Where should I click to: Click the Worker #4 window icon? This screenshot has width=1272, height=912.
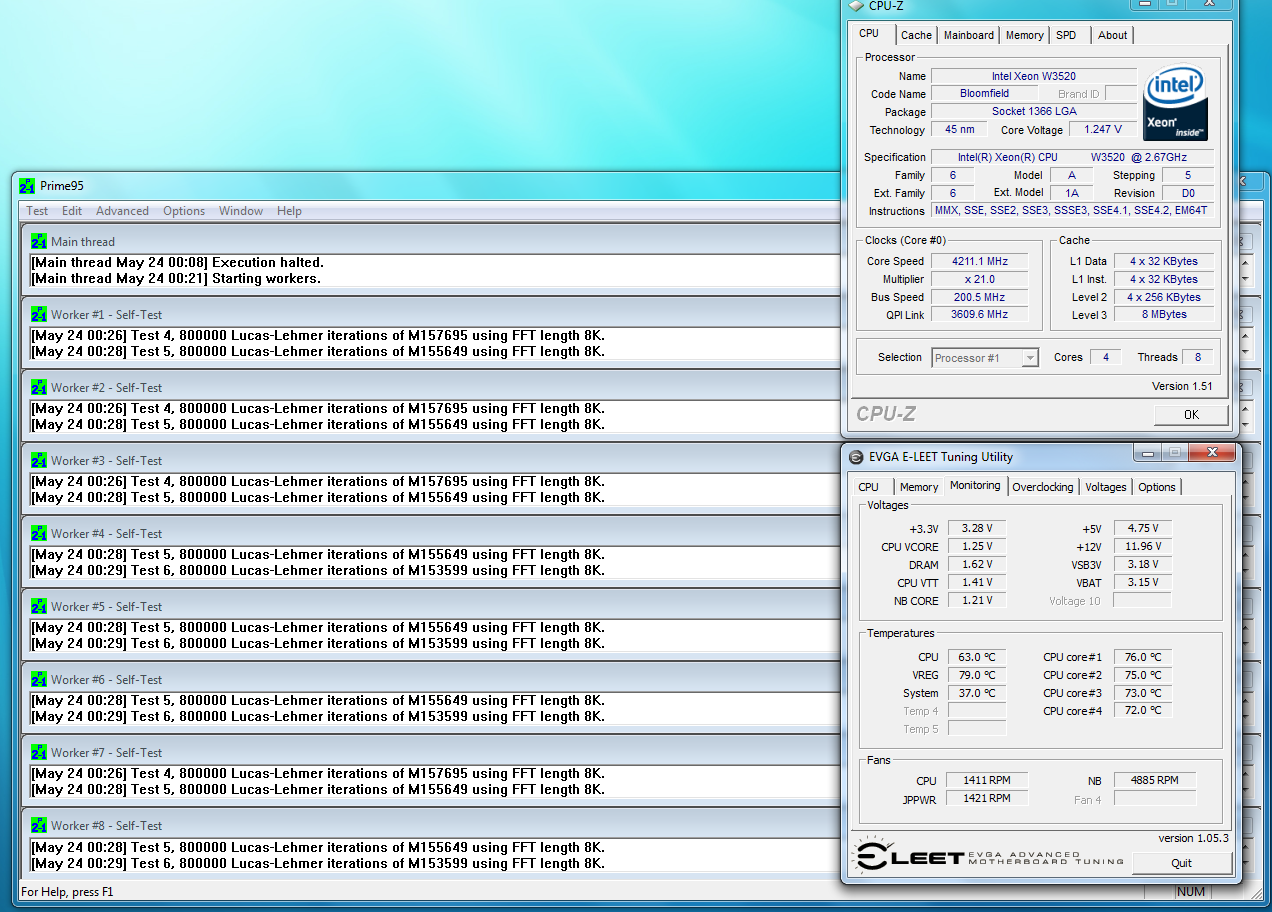(39, 533)
